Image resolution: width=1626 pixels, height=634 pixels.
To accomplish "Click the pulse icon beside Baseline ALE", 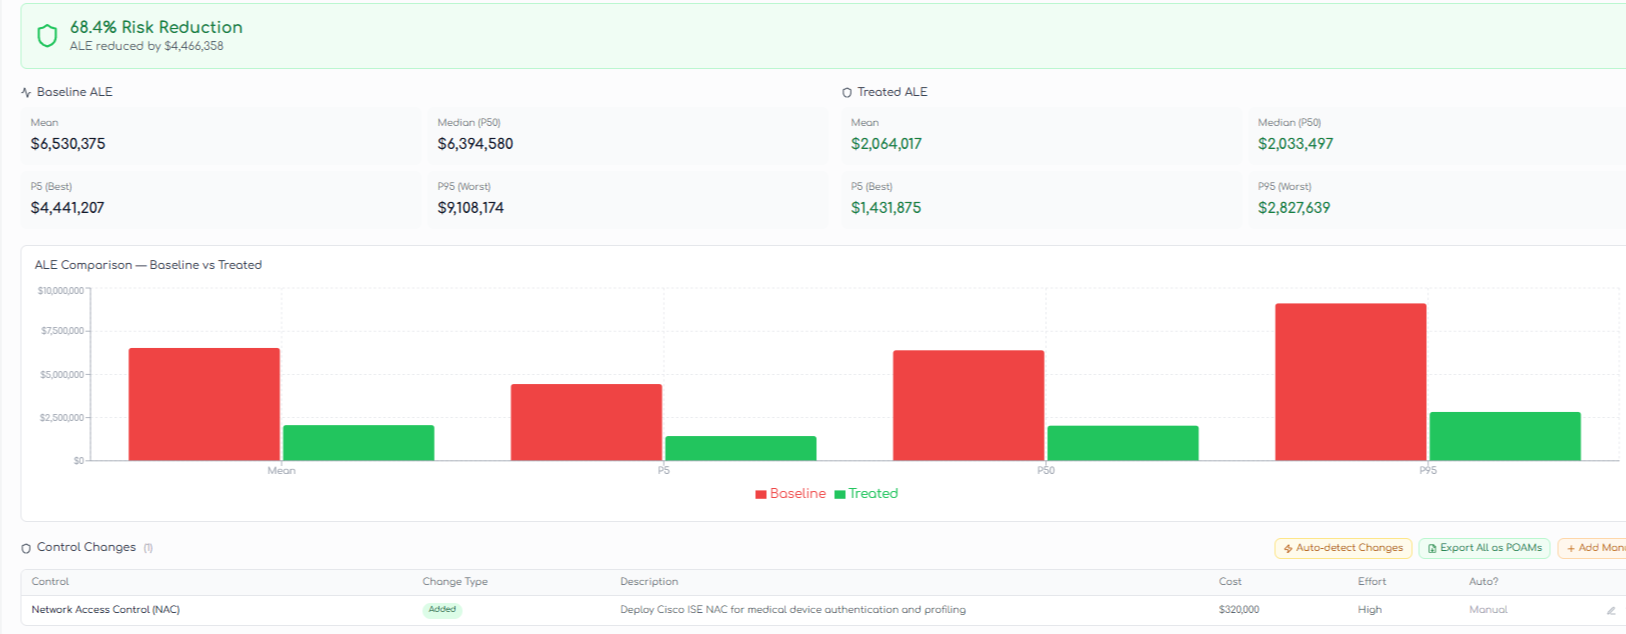I will [x=26, y=93].
